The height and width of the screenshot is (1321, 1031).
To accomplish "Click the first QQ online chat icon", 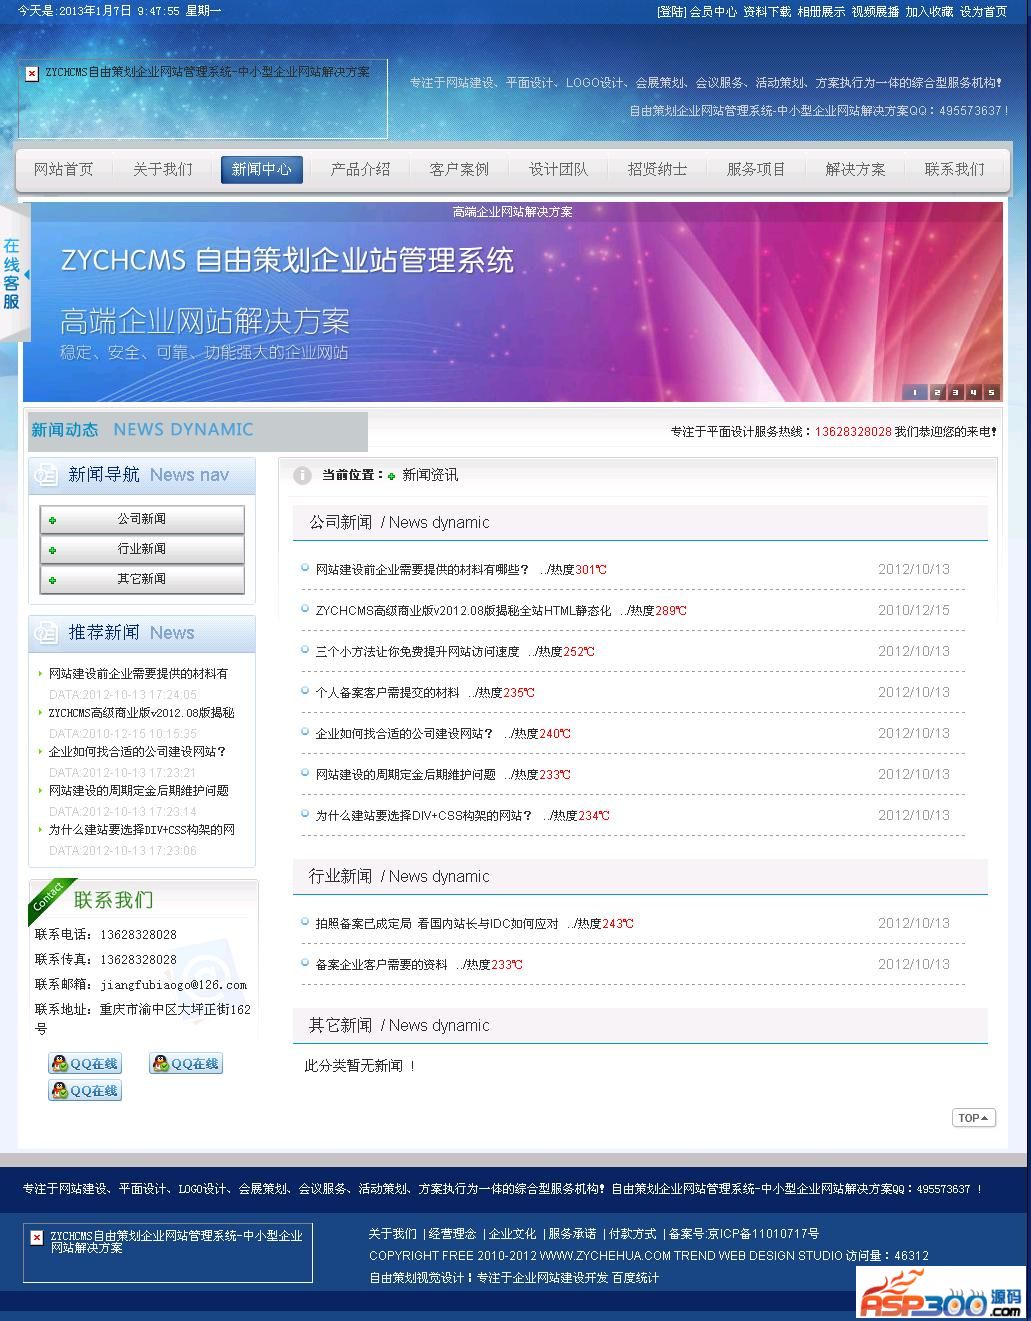I will click(85, 1064).
